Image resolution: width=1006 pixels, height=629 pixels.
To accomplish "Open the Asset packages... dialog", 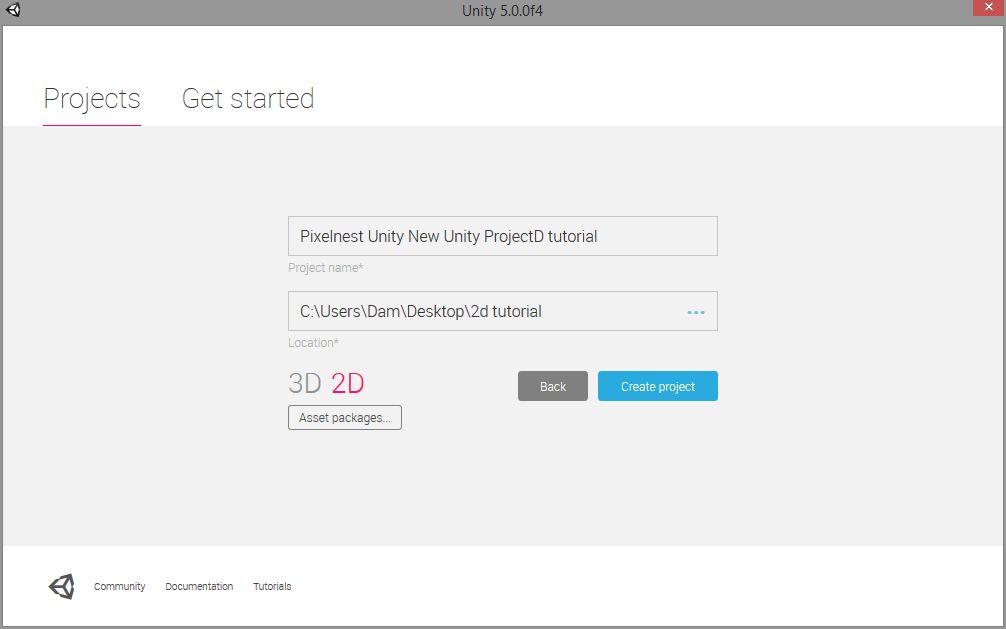I will pyautogui.click(x=345, y=418).
